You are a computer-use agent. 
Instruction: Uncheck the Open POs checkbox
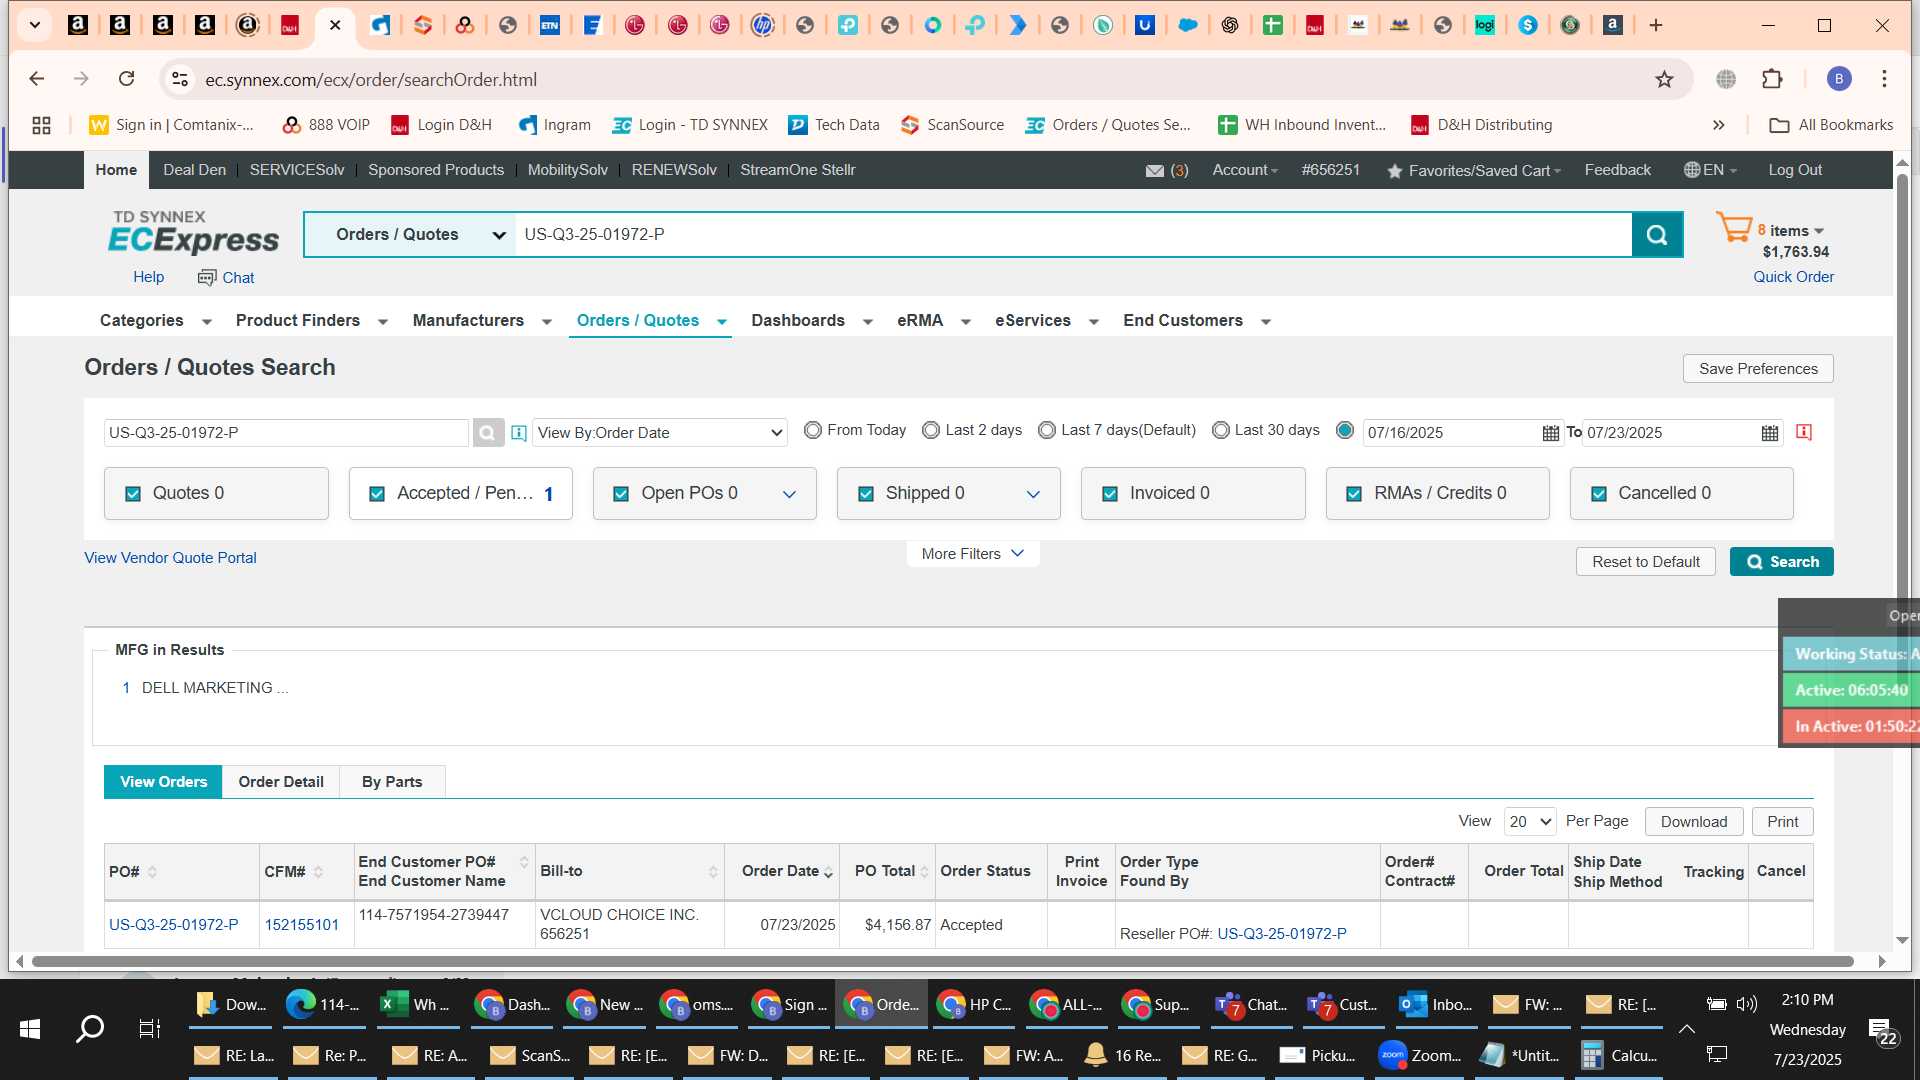[621, 494]
